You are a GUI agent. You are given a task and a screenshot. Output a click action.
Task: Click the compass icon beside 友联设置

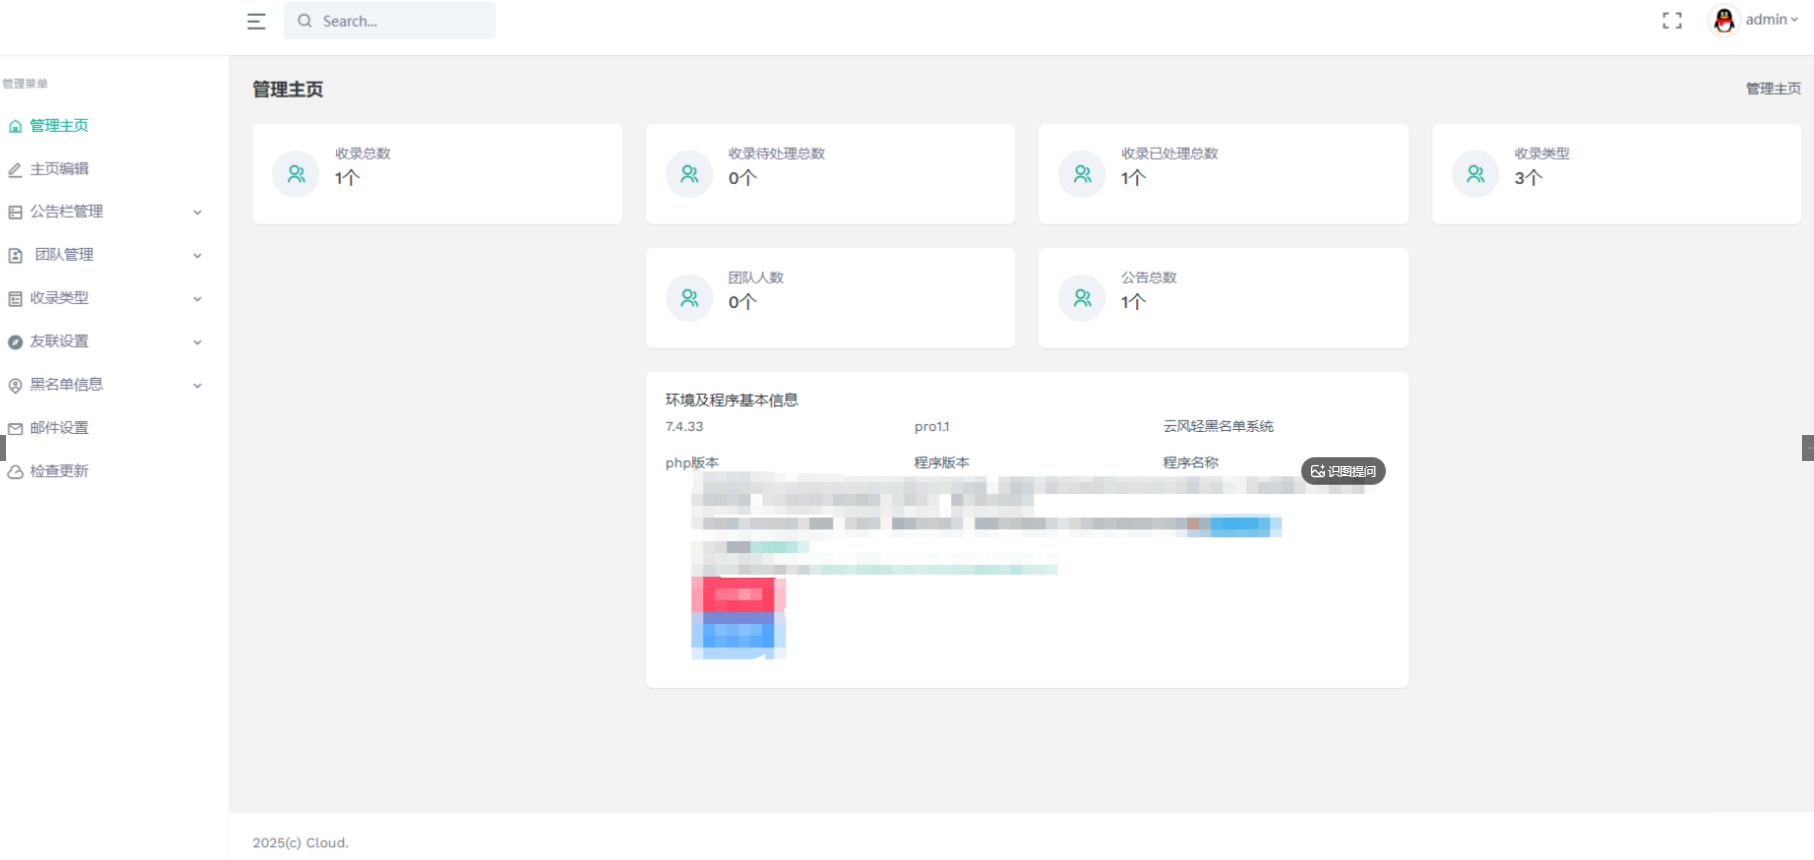(15, 342)
